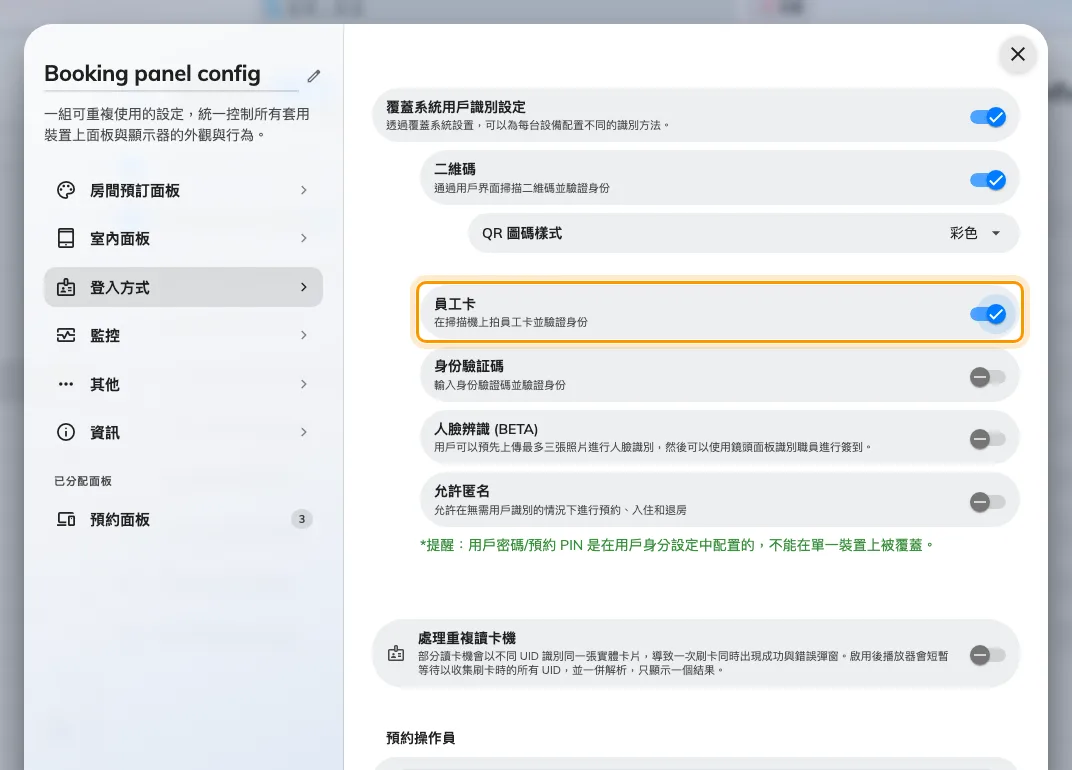Turn off the 員工卡 switch
Image resolution: width=1072 pixels, height=770 pixels.
[988, 314]
